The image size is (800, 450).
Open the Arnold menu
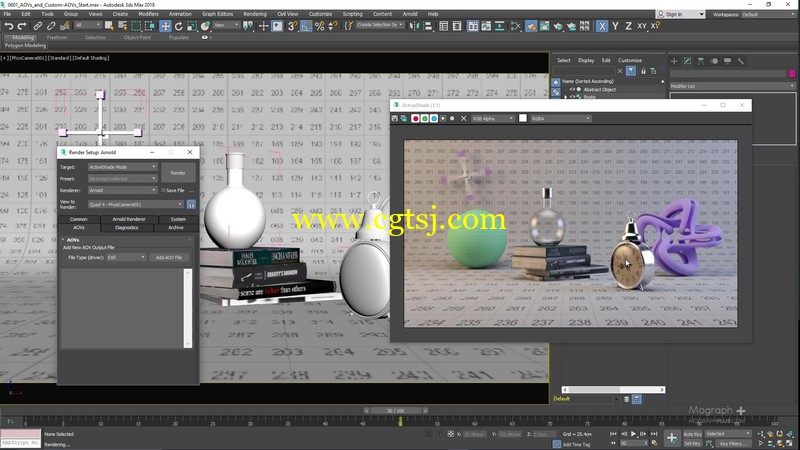click(x=410, y=14)
